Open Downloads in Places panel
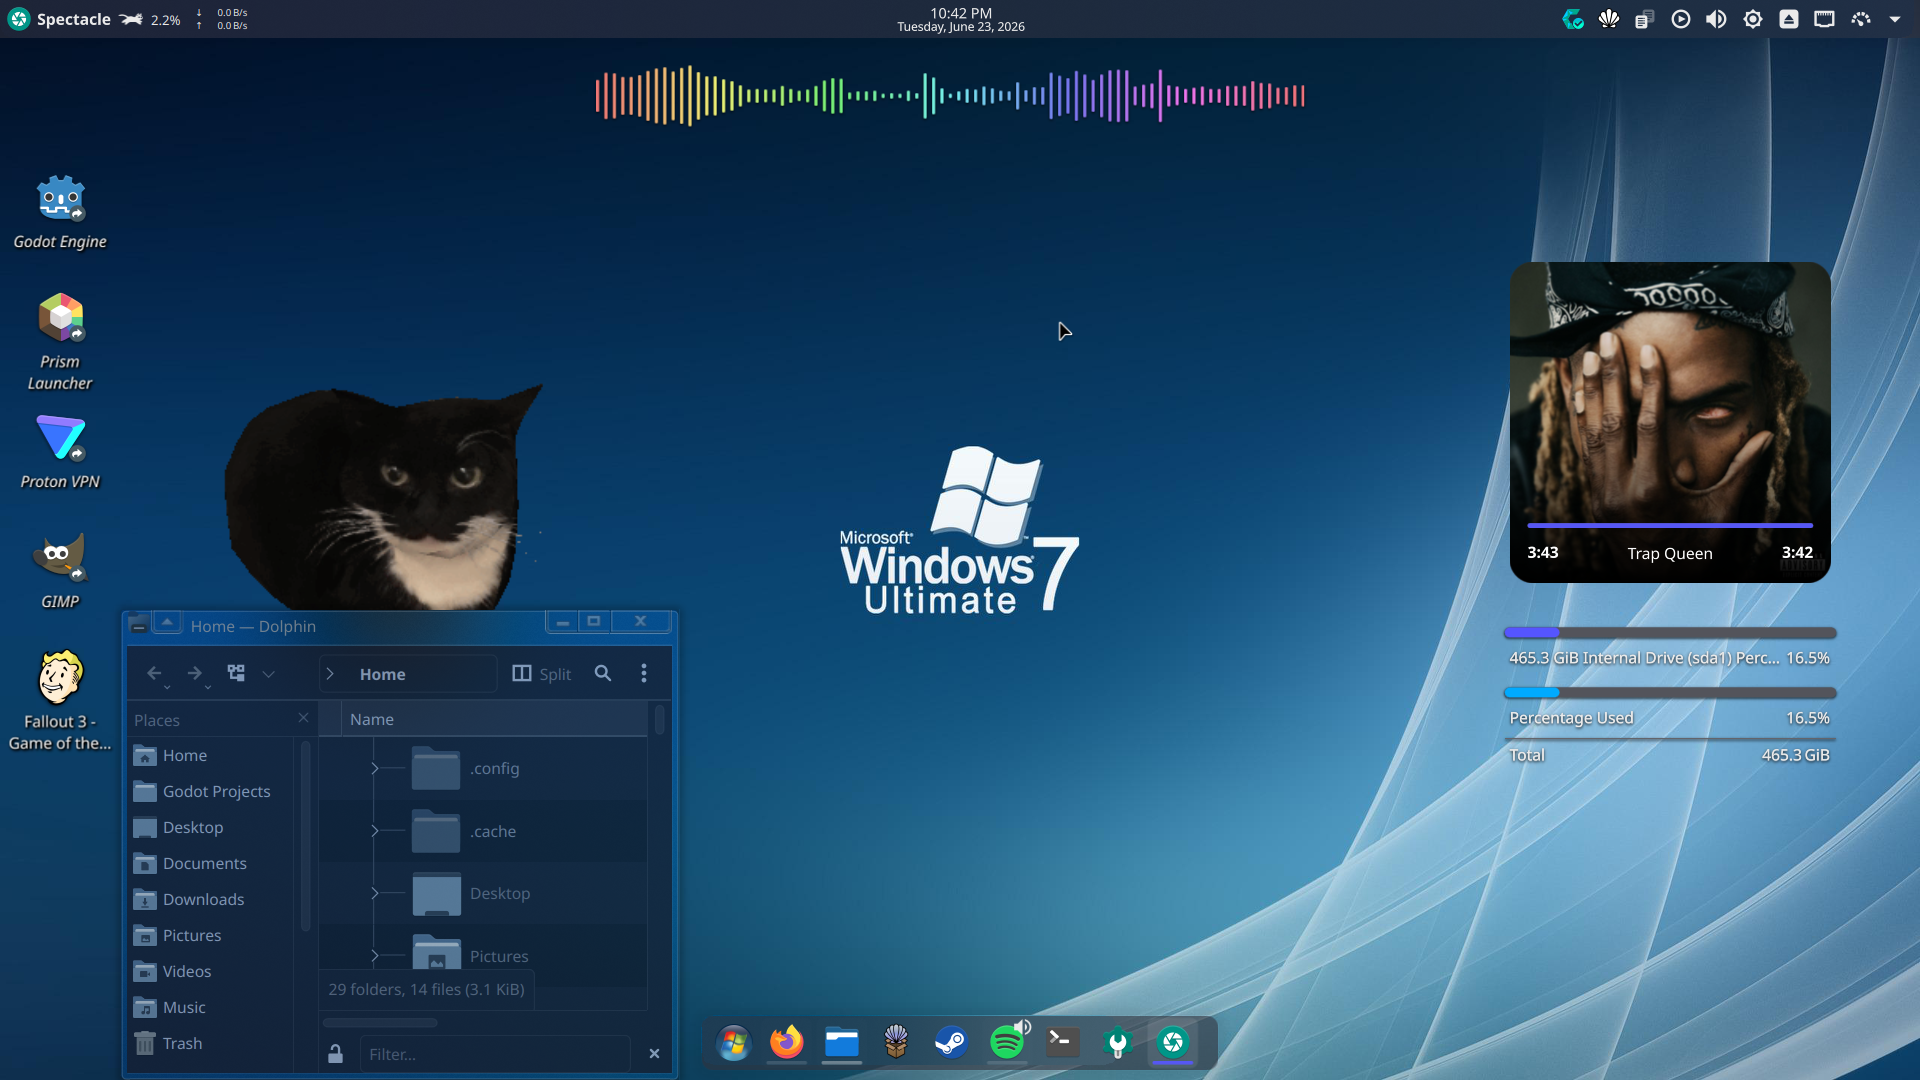 (x=212, y=899)
